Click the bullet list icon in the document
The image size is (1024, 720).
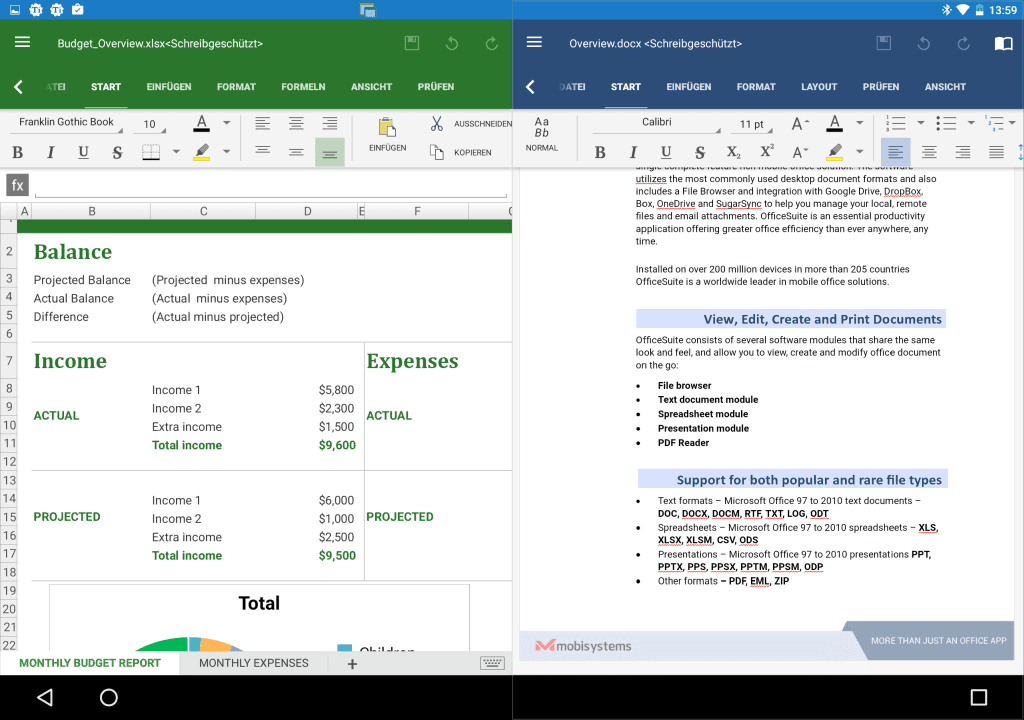[x=946, y=123]
